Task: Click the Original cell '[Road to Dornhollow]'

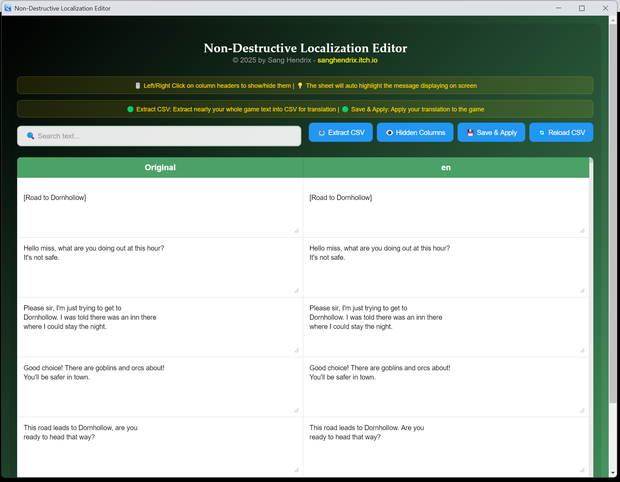Action: [160, 208]
